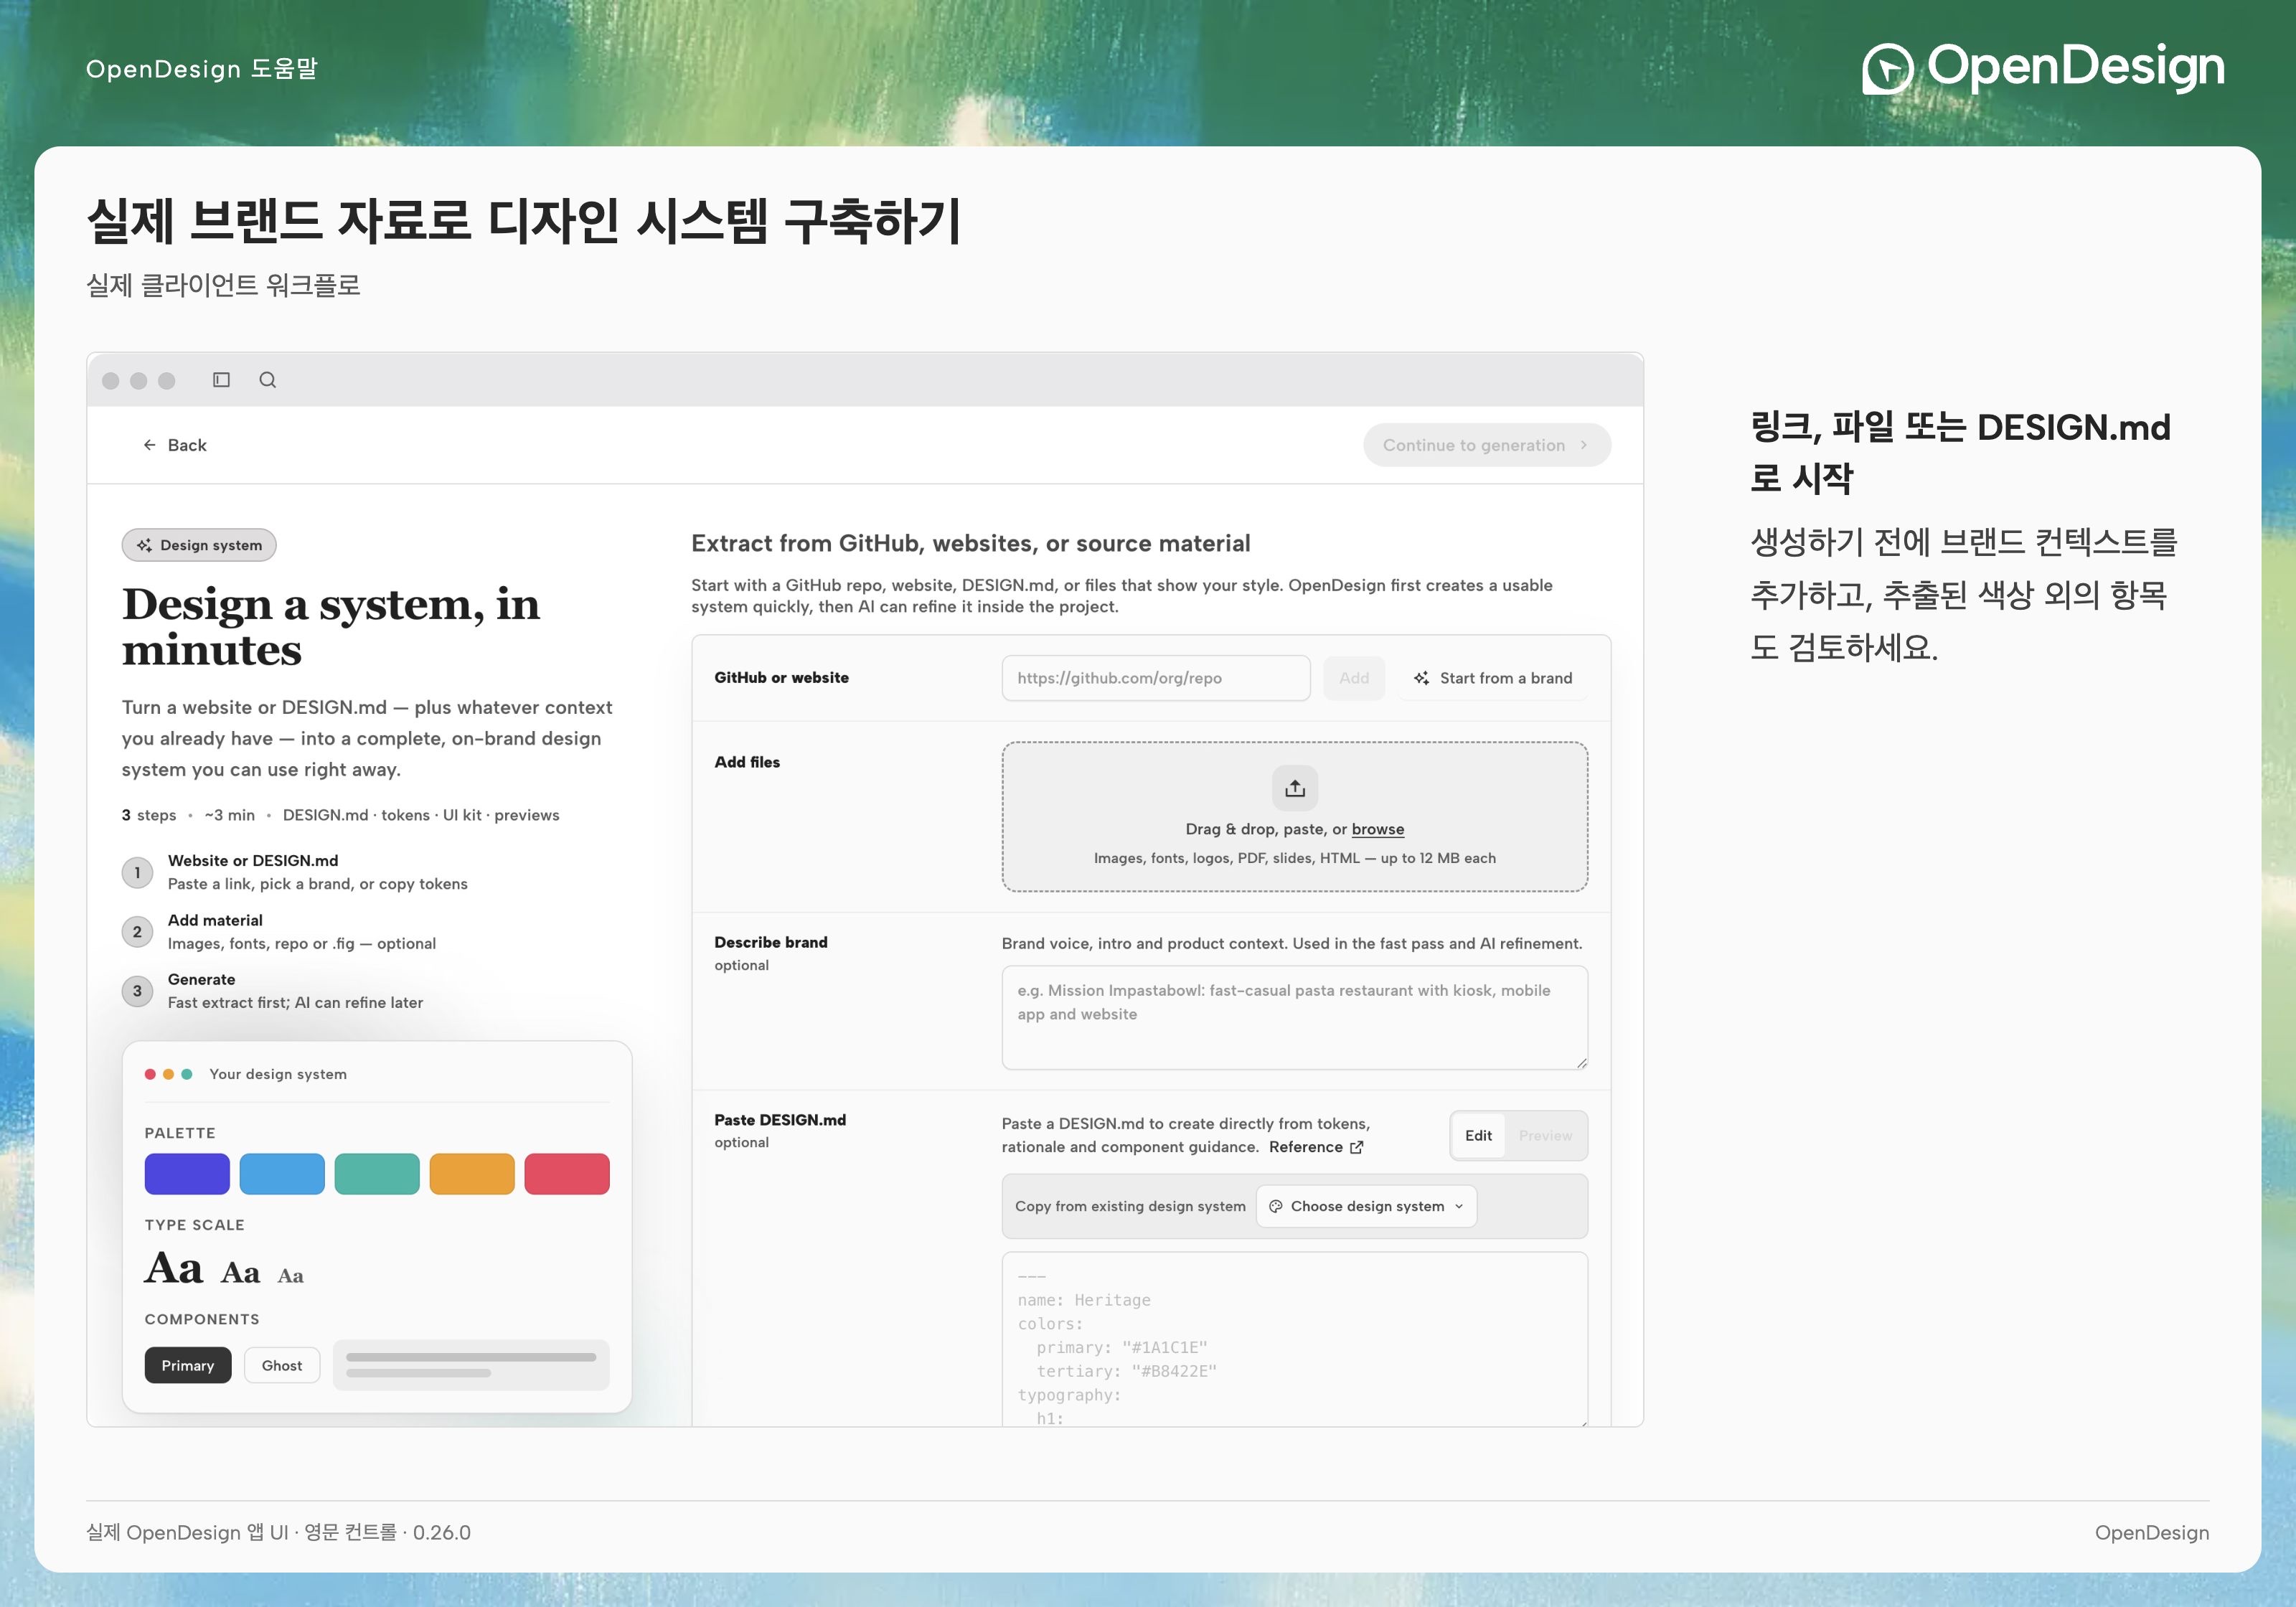Click the Add button for URL

click(1354, 678)
